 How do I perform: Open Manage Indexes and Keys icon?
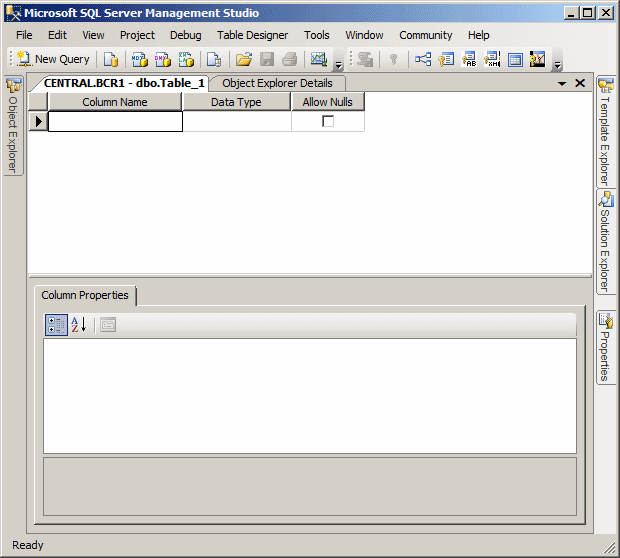point(446,59)
